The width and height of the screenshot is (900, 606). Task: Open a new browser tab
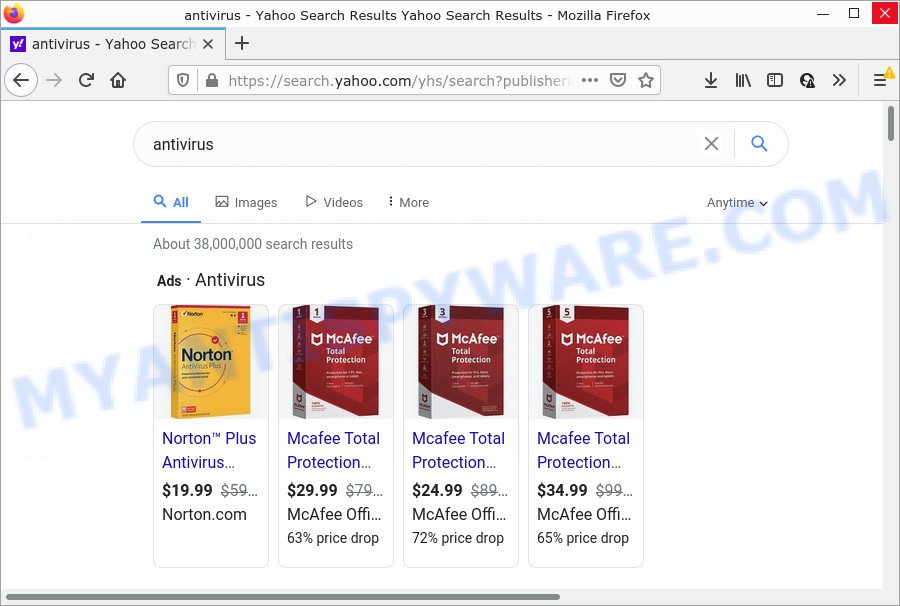242,43
